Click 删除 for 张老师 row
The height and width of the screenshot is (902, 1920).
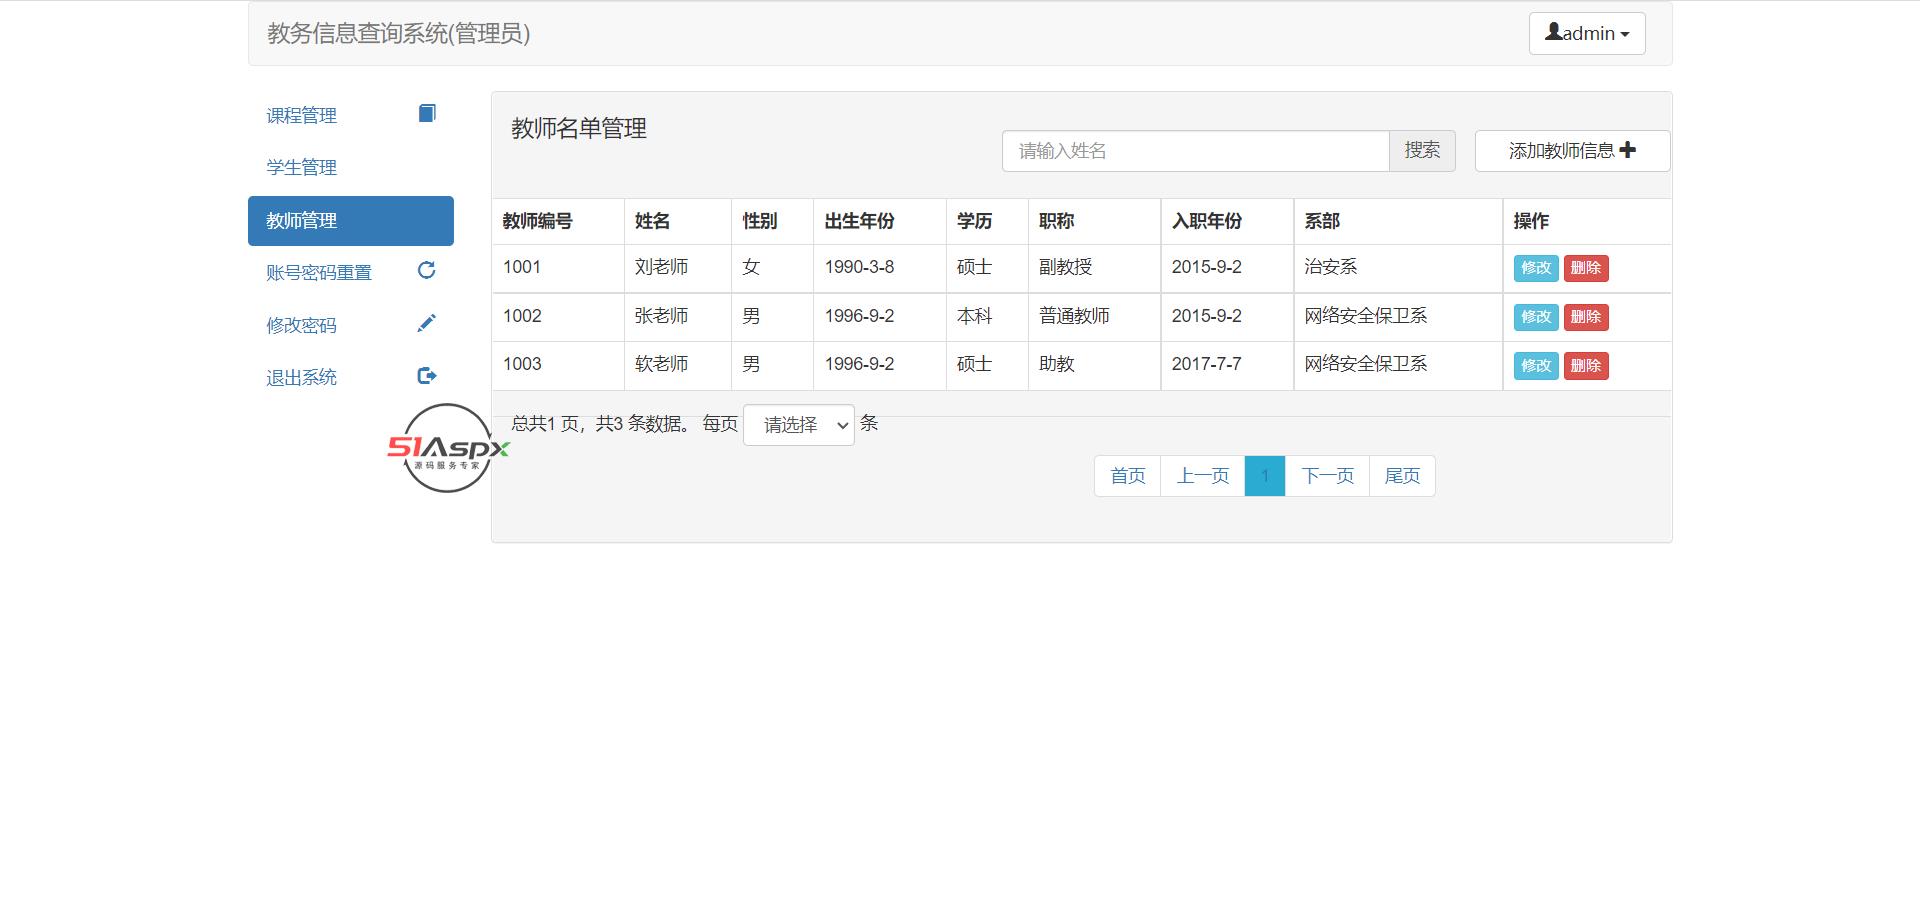[1586, 317]
